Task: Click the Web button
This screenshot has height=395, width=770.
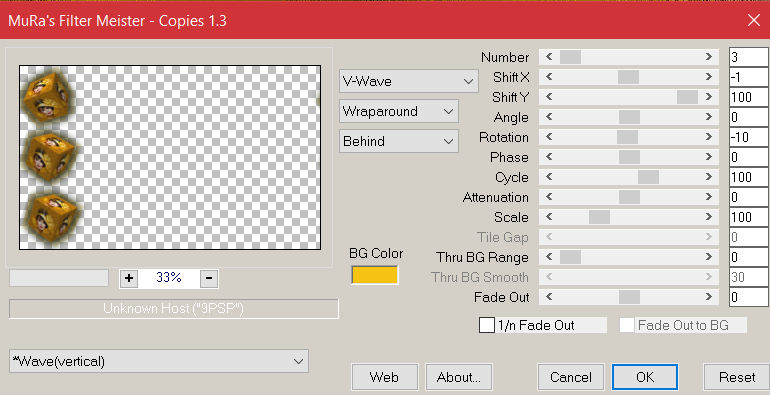Action: click(x=385, y=377)
